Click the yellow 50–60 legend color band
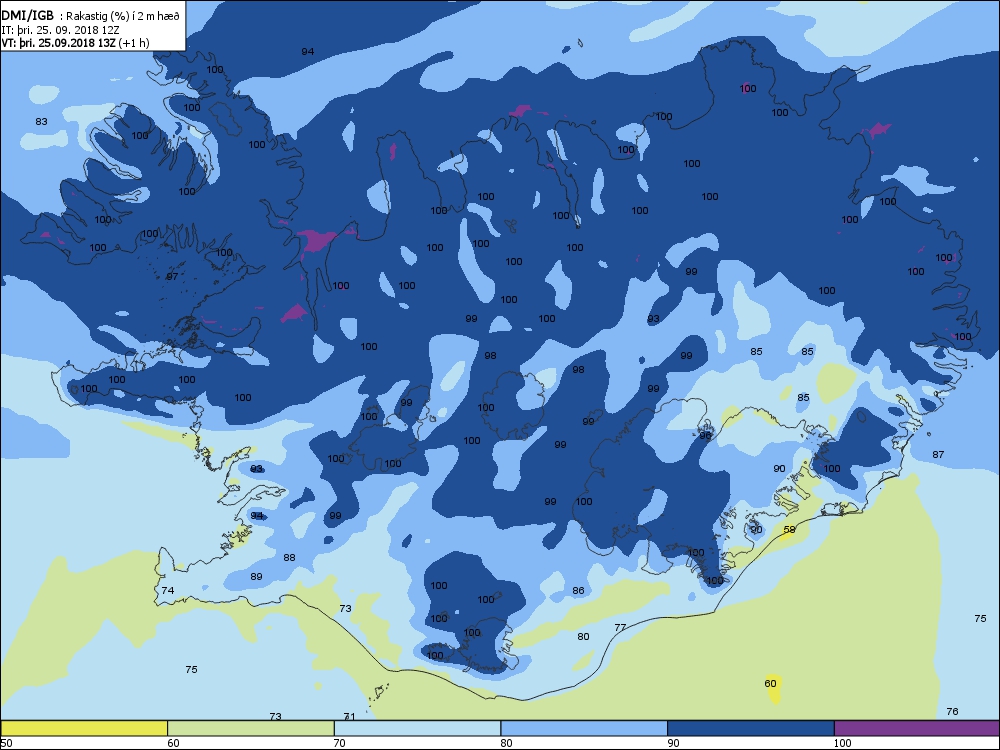Screen dimensions: 1000x750 coord(84,728)
